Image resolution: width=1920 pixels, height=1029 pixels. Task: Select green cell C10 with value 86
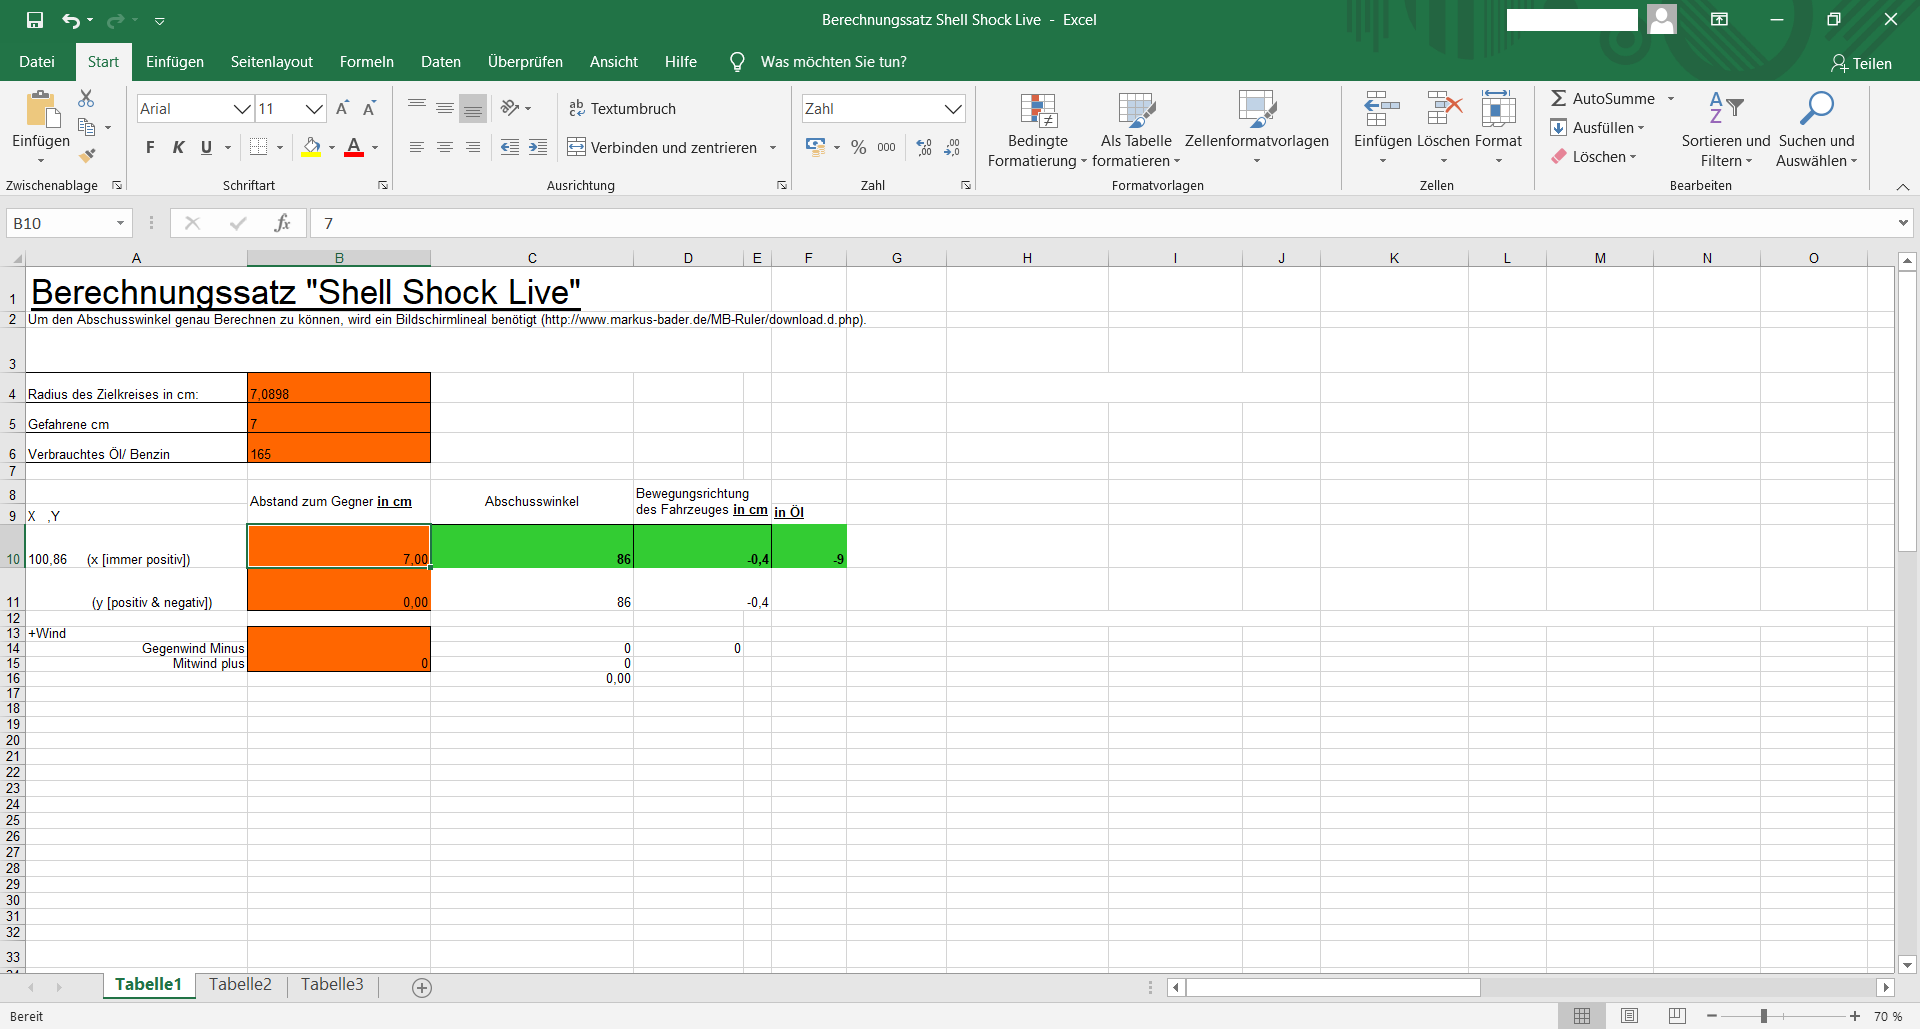pyautogui.click(x=531, y=547)
